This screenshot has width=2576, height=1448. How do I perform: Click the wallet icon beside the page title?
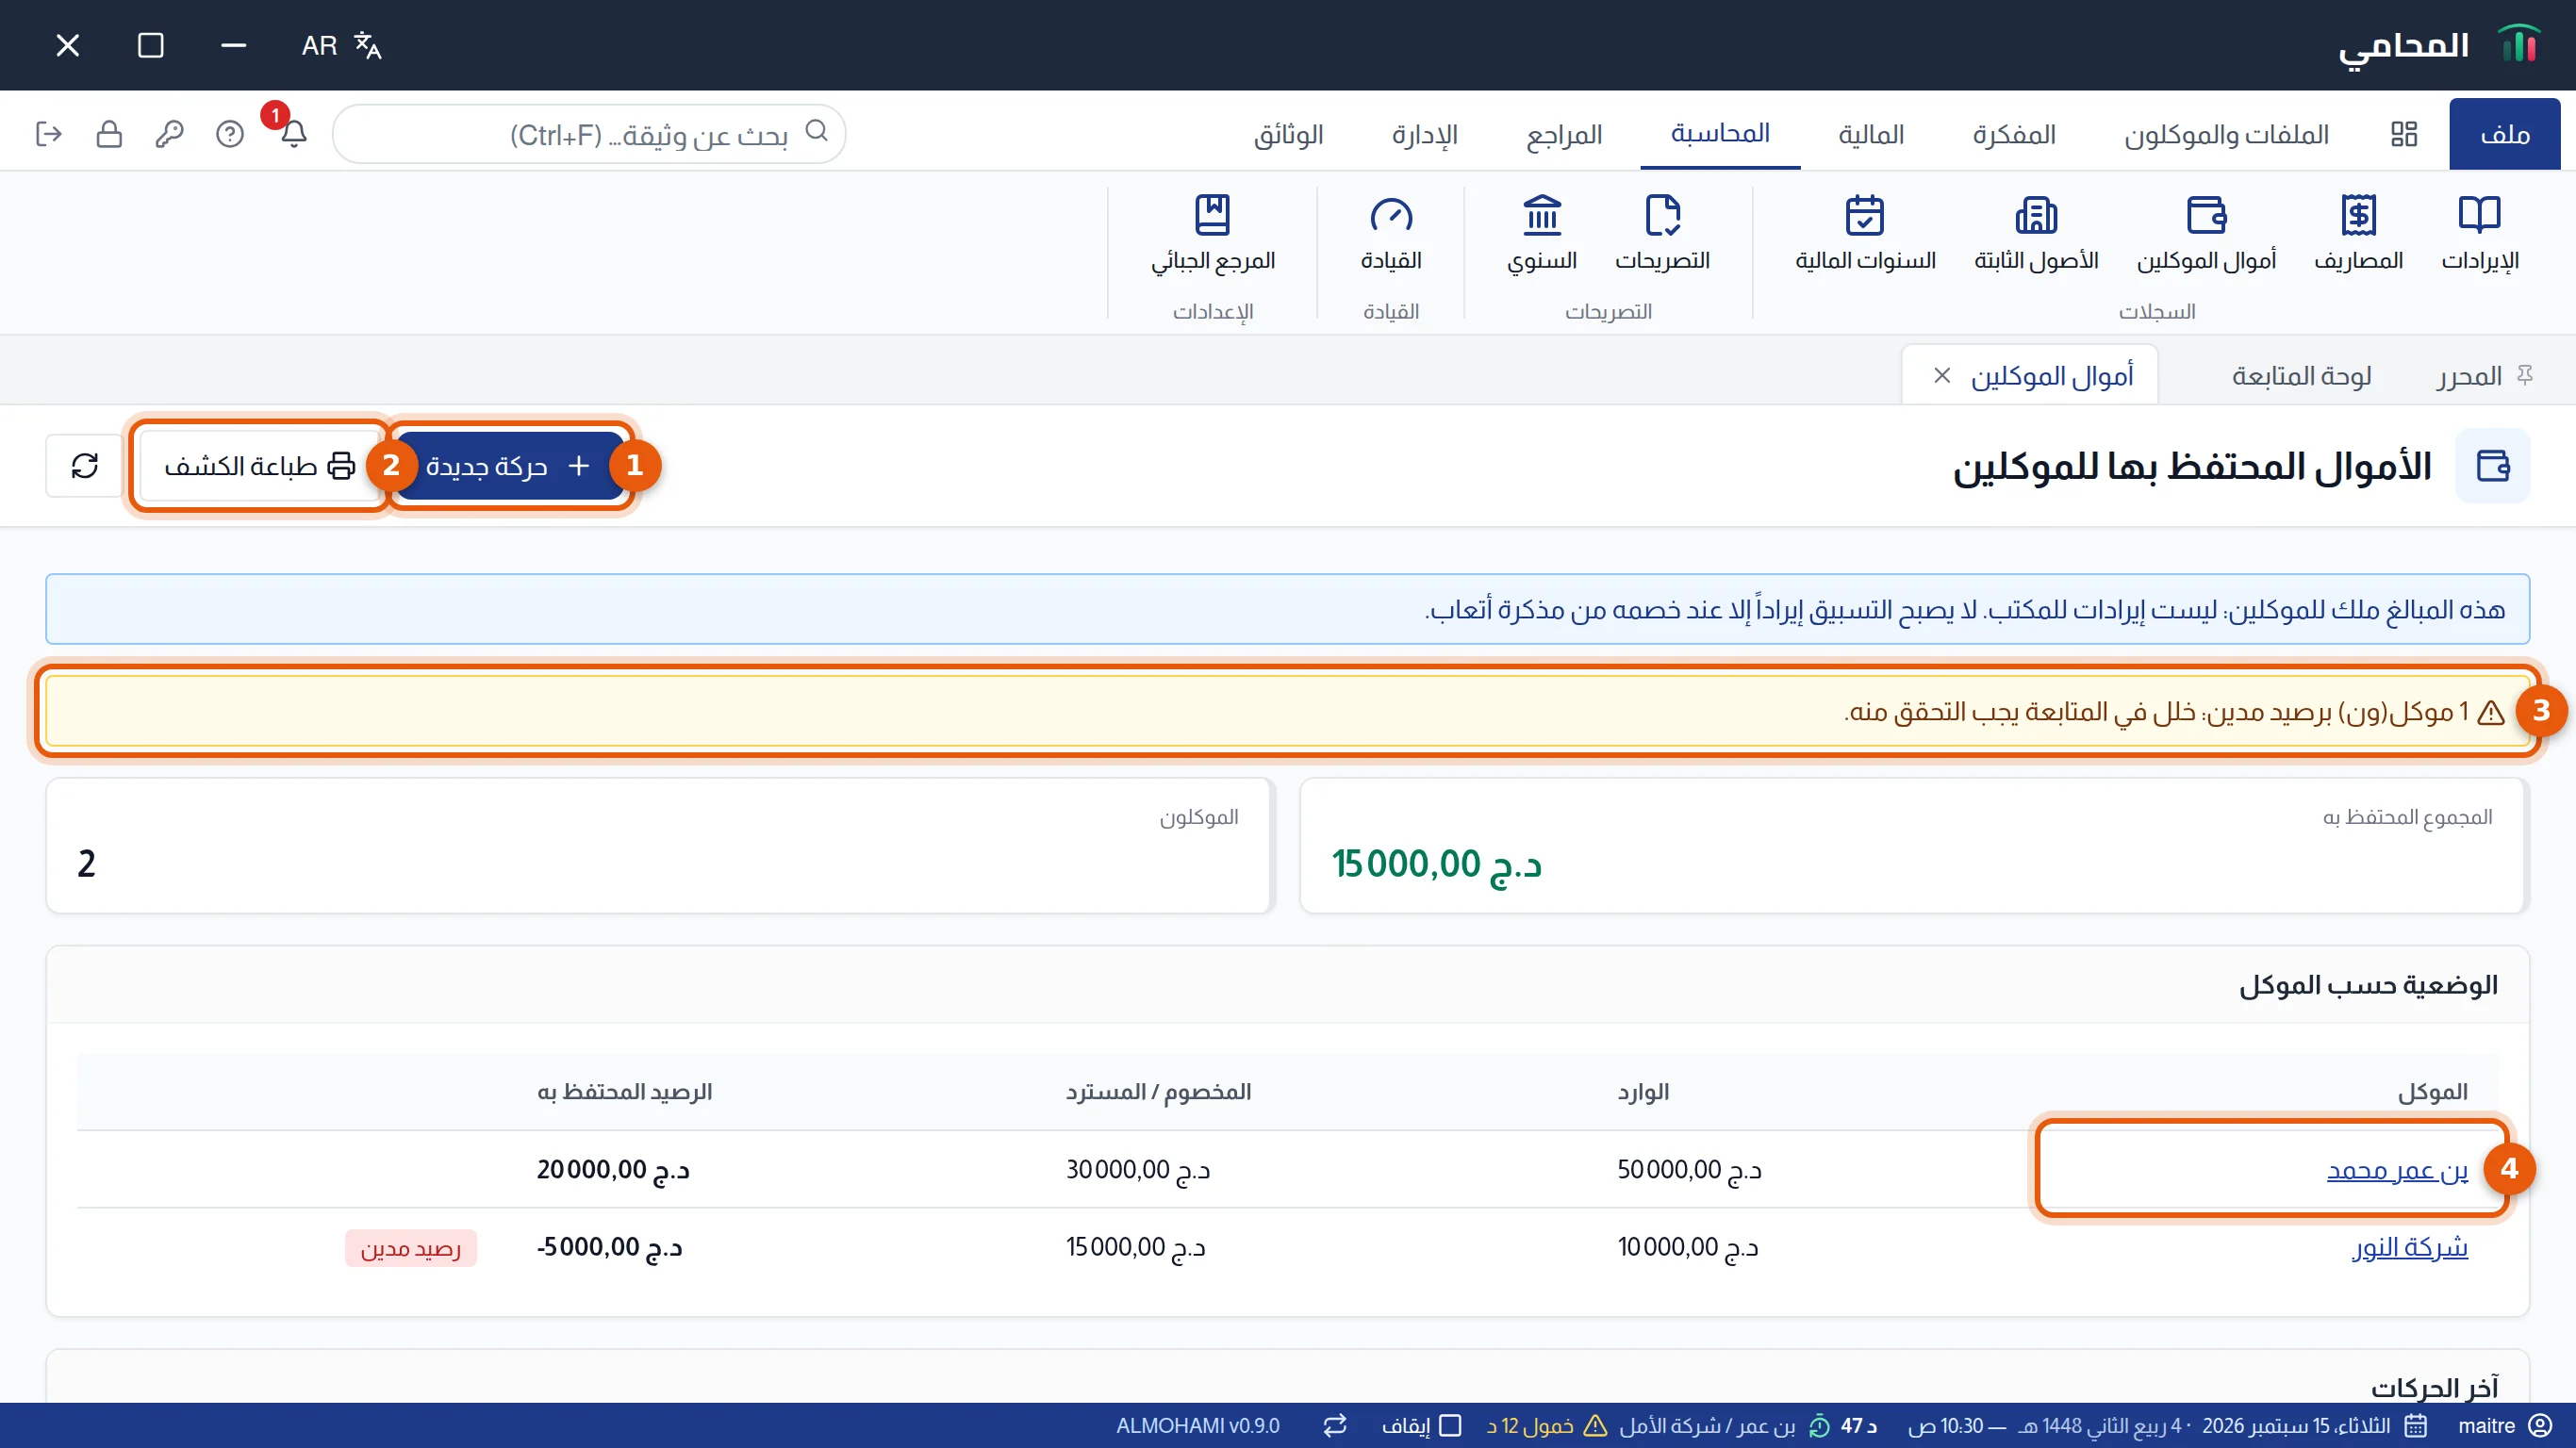[2492, 465]
